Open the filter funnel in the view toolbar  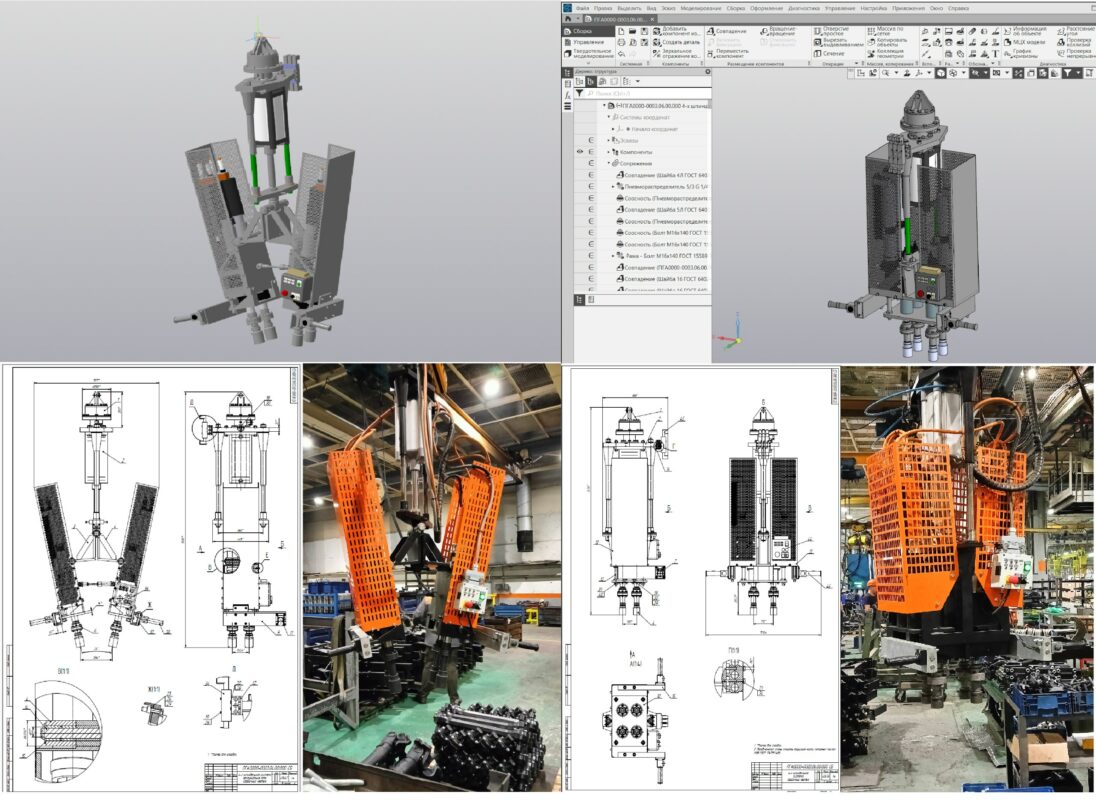pos(1069,73)
